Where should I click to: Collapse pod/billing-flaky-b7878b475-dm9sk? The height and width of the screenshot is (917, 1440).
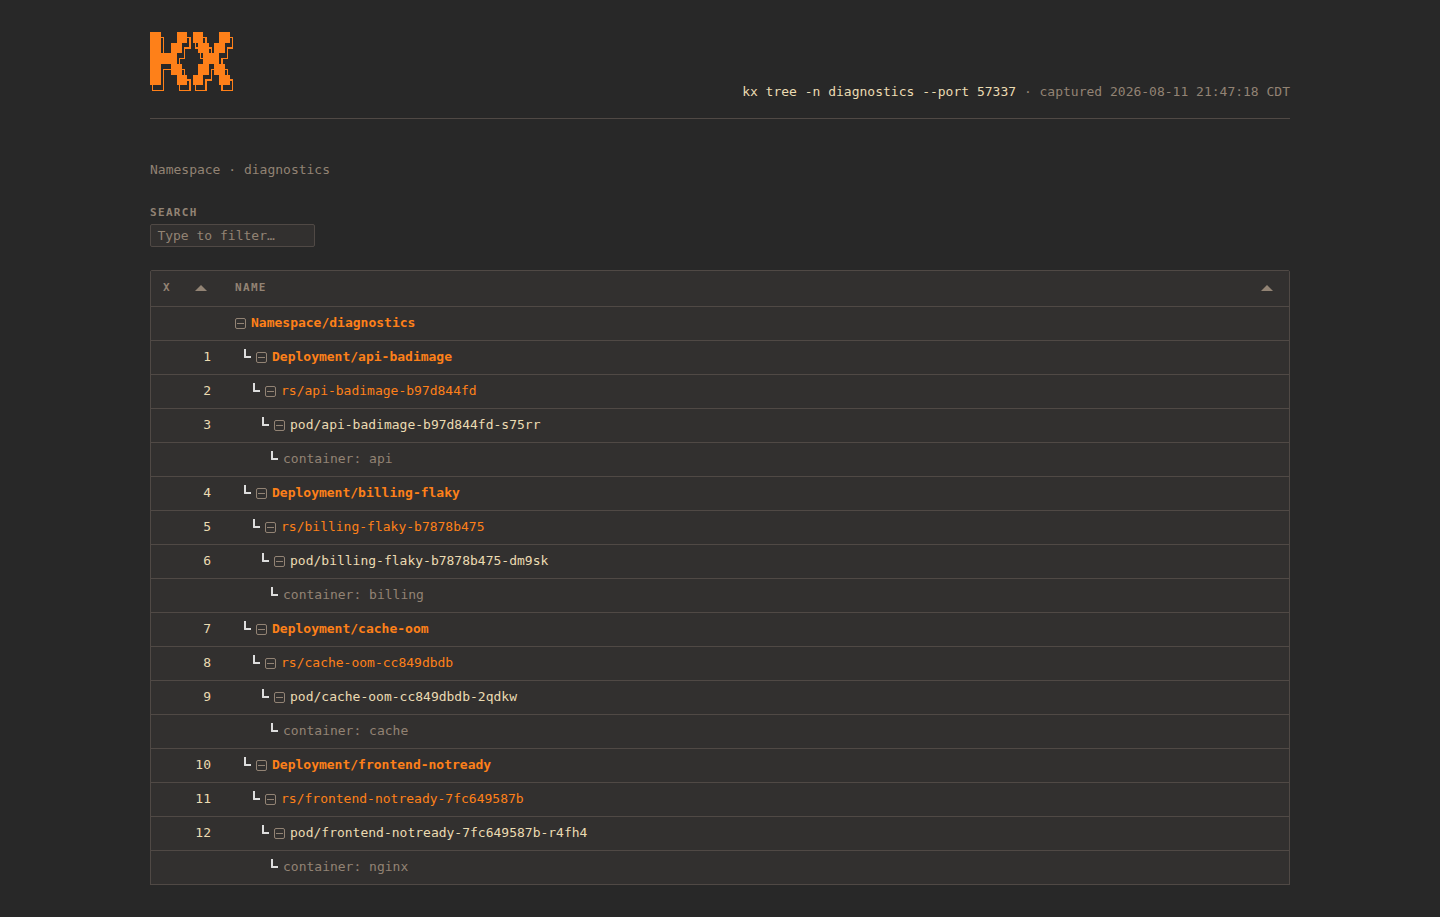[x=279, y=562]
